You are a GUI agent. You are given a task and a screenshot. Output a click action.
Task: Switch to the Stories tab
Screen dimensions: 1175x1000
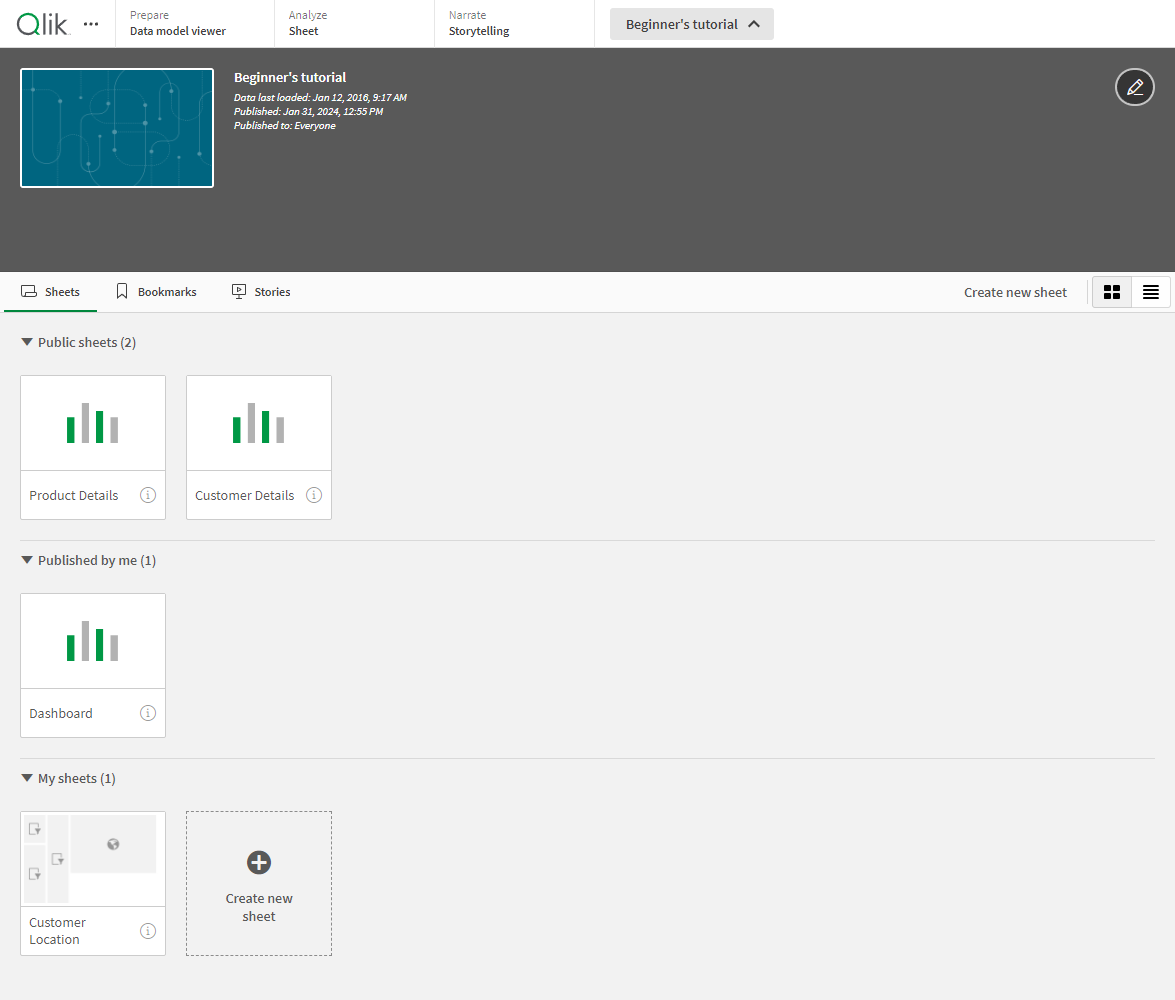coord(261,292)
